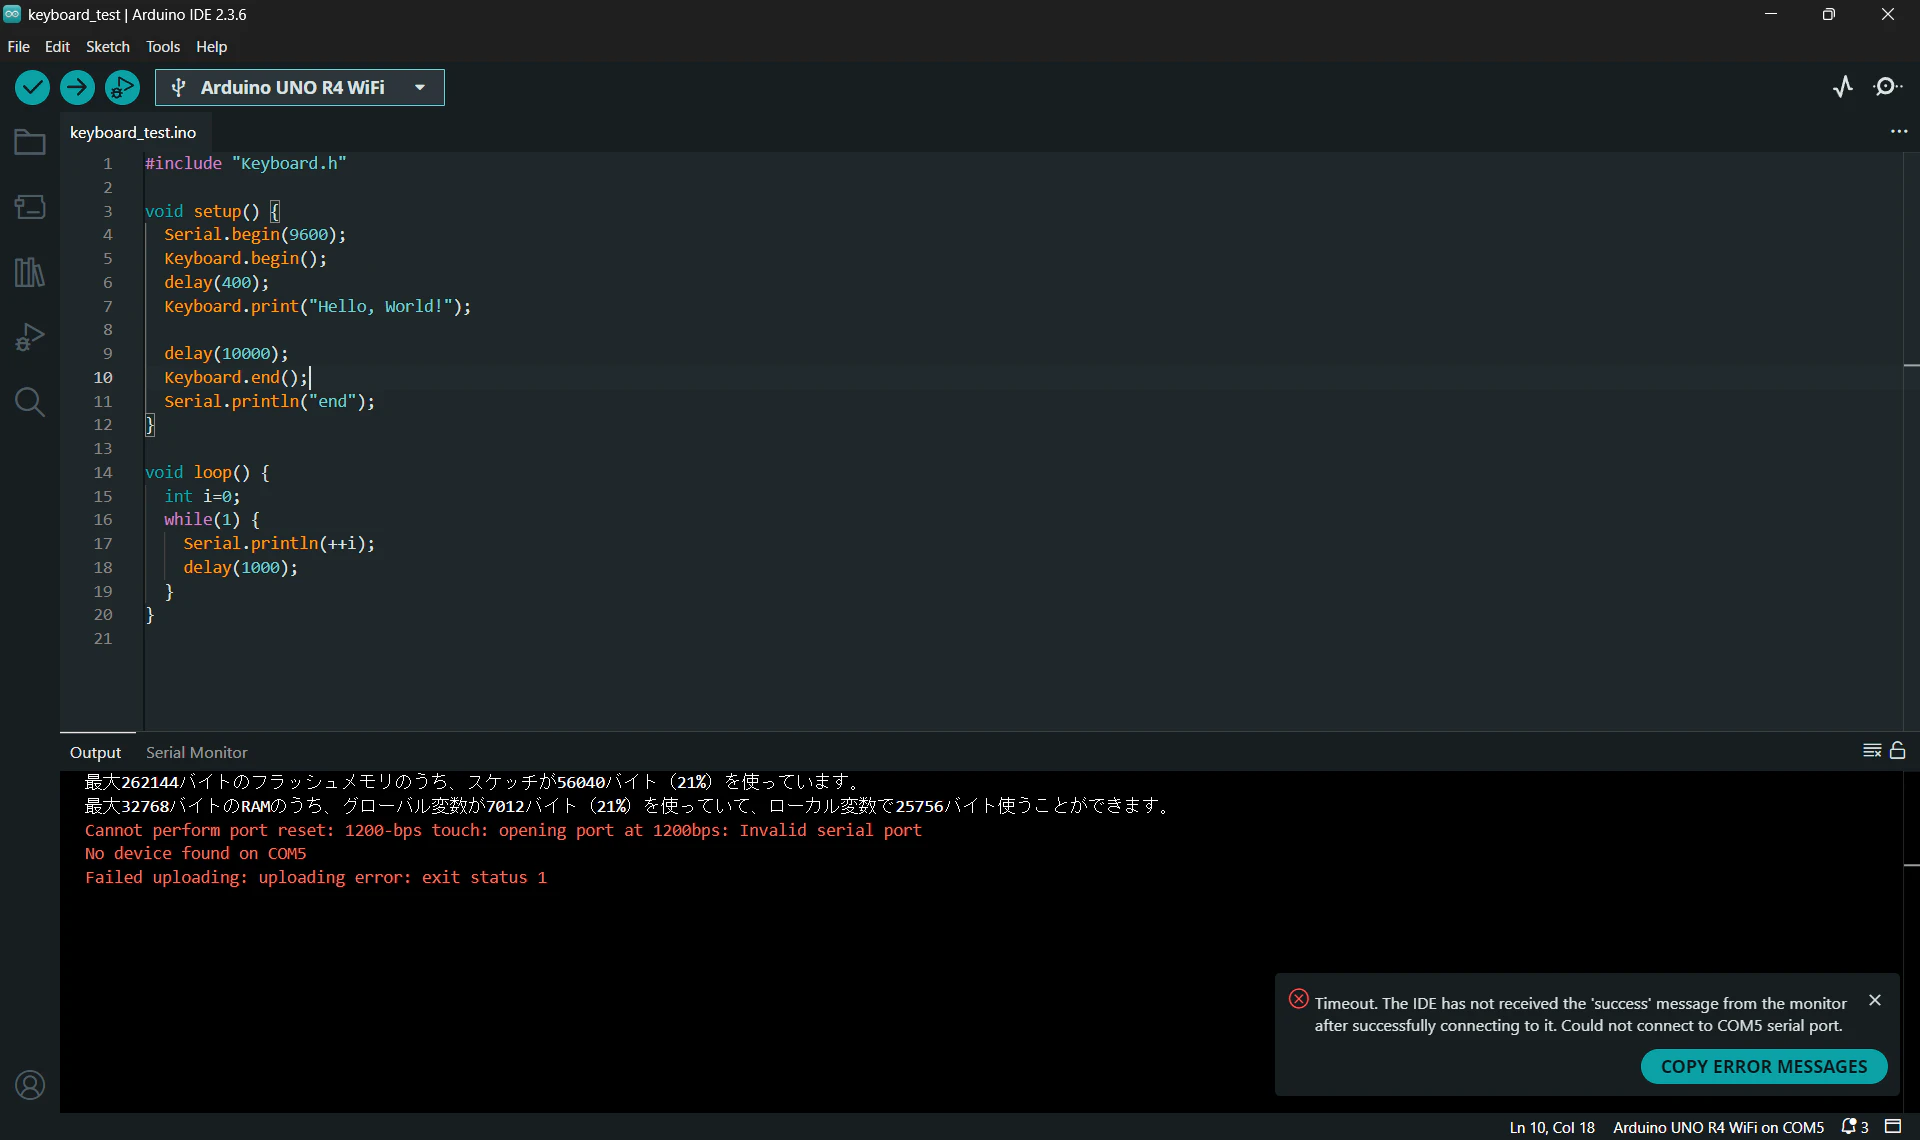Open the Serial Monitor magnifier icon

(x=1888, y=87)
